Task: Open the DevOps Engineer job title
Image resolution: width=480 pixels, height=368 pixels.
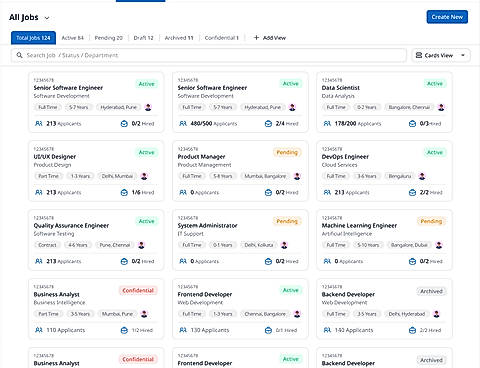Action: click(345, 157)
